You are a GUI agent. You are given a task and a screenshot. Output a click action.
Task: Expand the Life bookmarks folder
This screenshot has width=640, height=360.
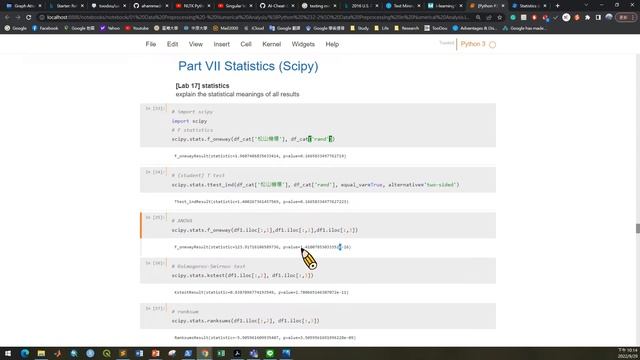click(x=382, y=28)
